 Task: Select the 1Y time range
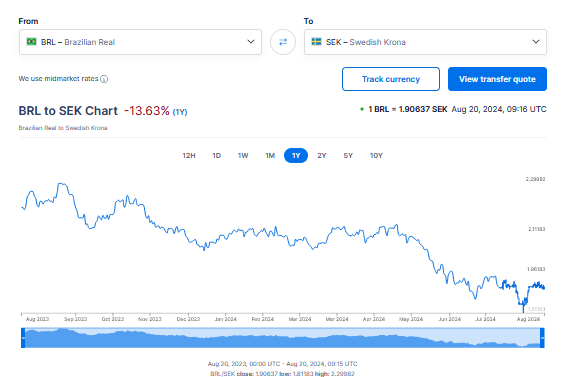296,156
